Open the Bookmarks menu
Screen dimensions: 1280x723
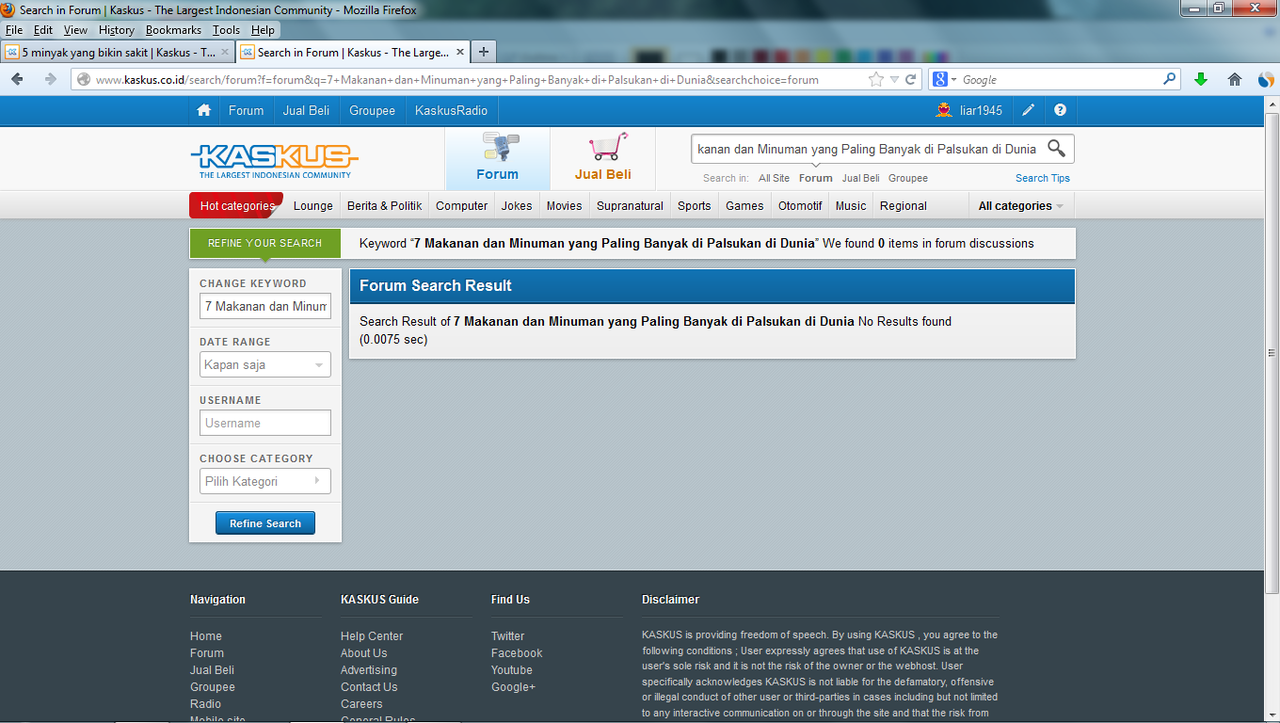pyautogui.click(x=174, y=30)
